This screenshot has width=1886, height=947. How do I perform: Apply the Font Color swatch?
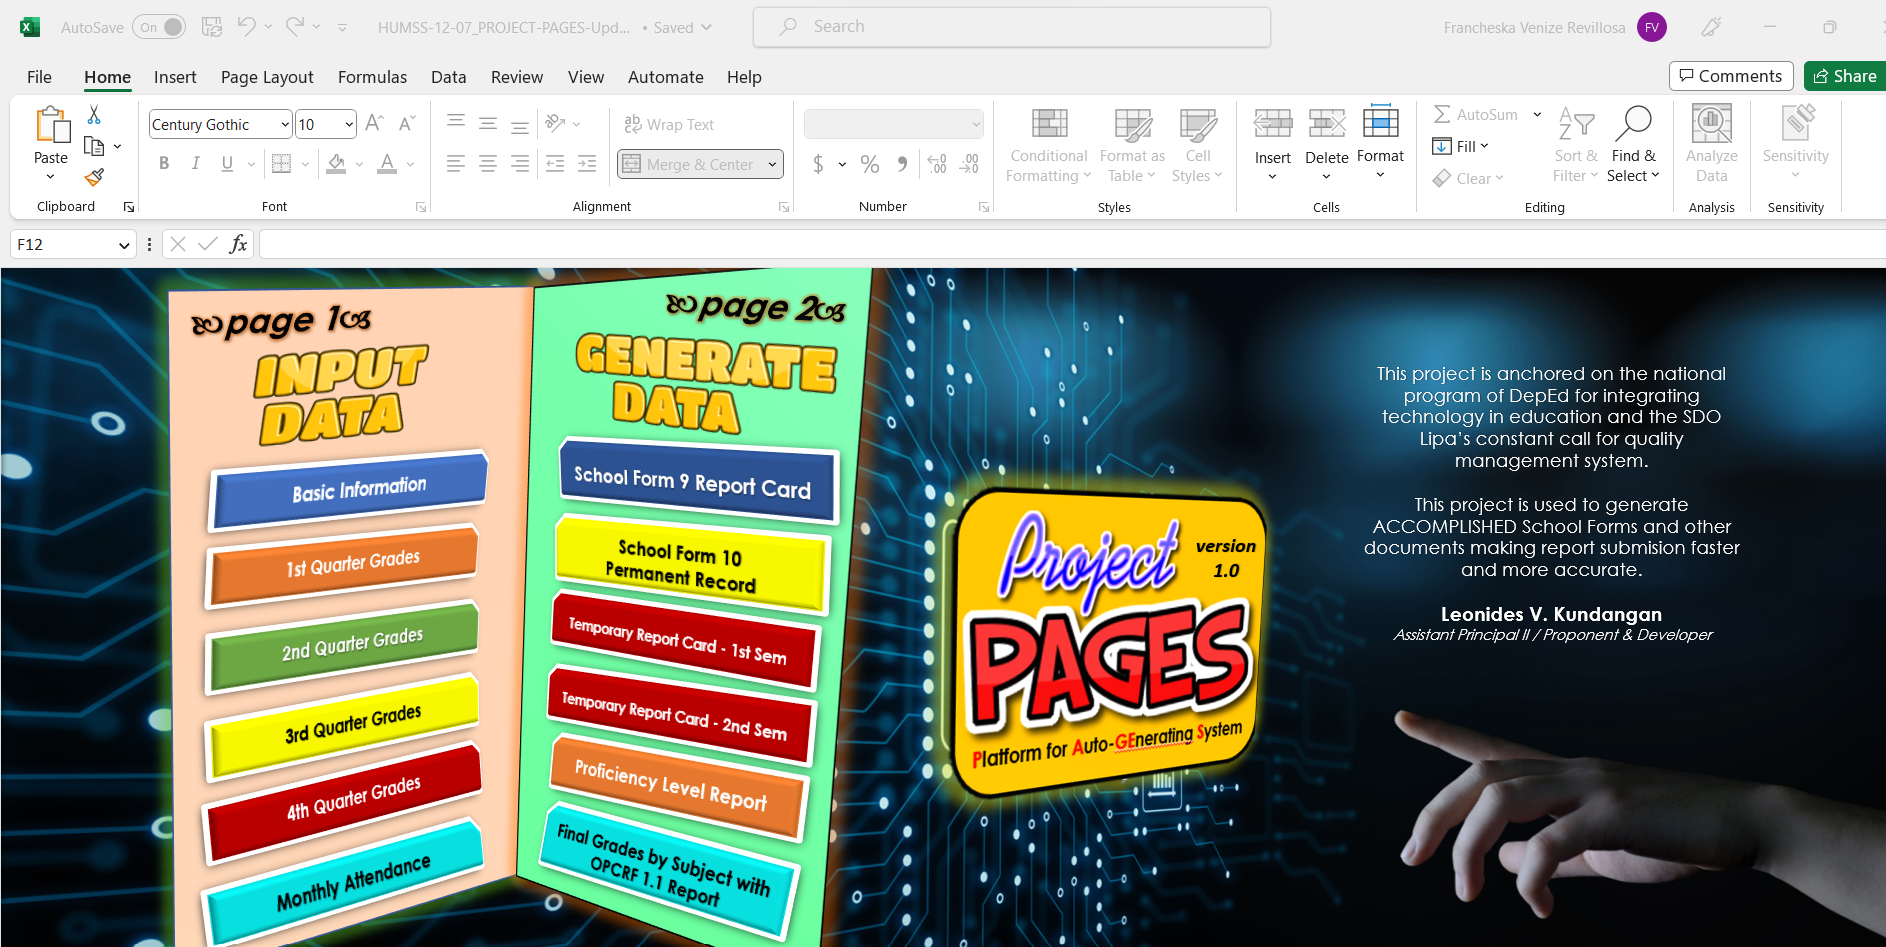click(387, 164)
